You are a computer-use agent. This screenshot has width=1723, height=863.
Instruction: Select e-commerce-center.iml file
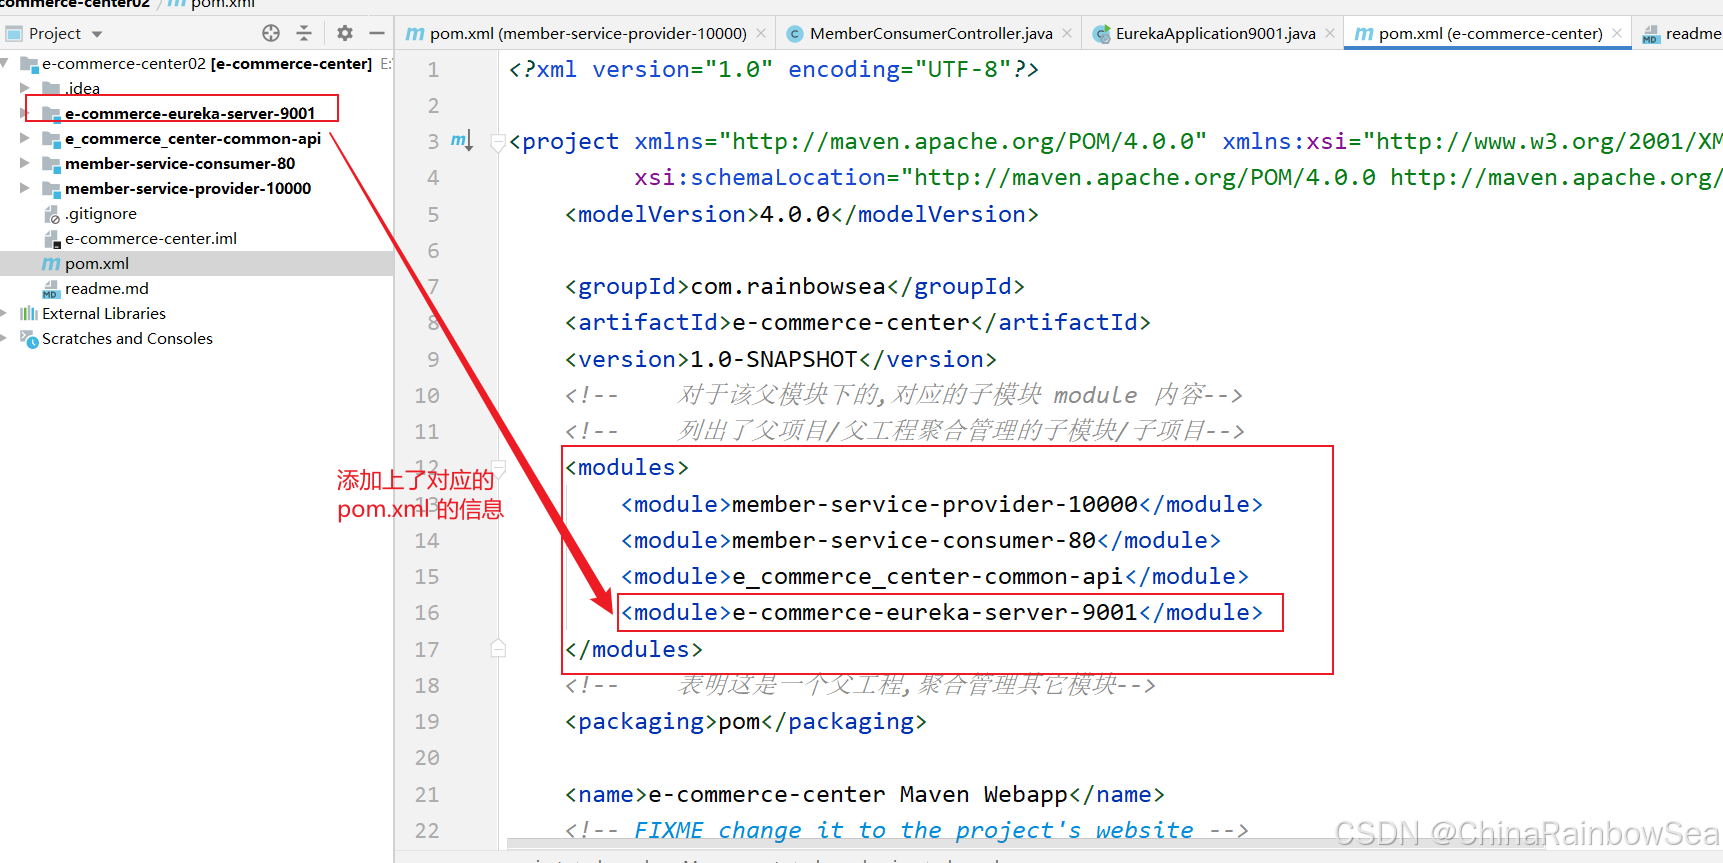coord(151,238)
